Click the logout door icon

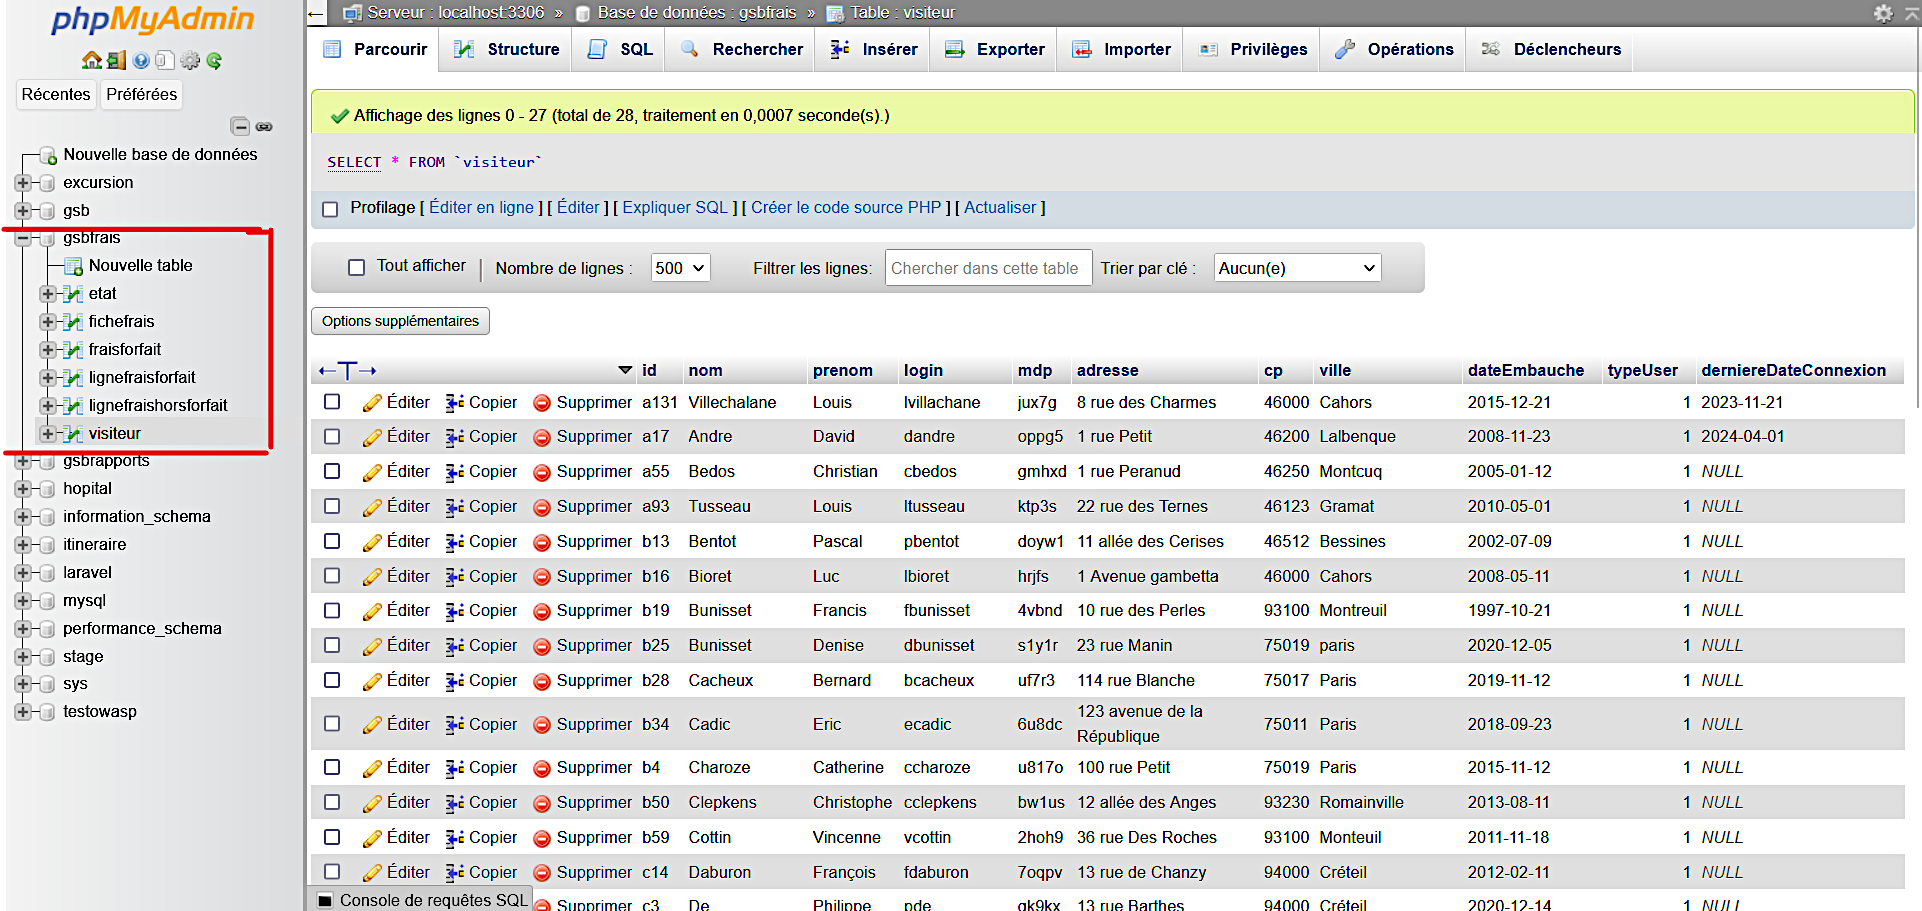[x=116, y=60]
